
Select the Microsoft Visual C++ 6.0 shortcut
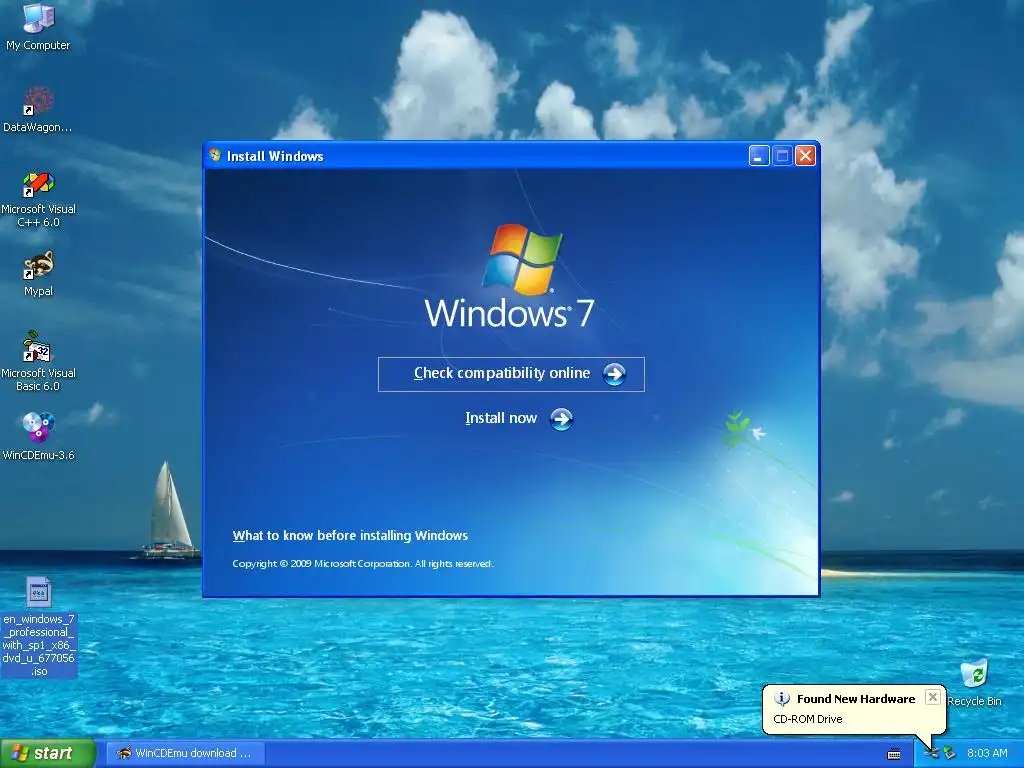(38, 184)
